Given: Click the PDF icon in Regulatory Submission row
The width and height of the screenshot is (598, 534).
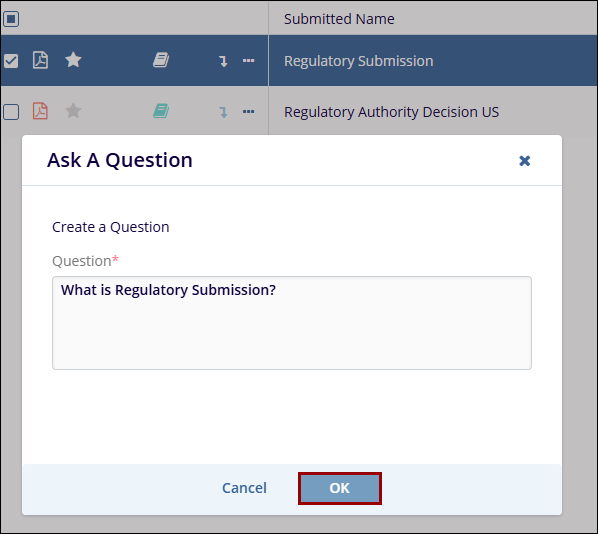Looking at the screenshot, I should coord(40,60).
